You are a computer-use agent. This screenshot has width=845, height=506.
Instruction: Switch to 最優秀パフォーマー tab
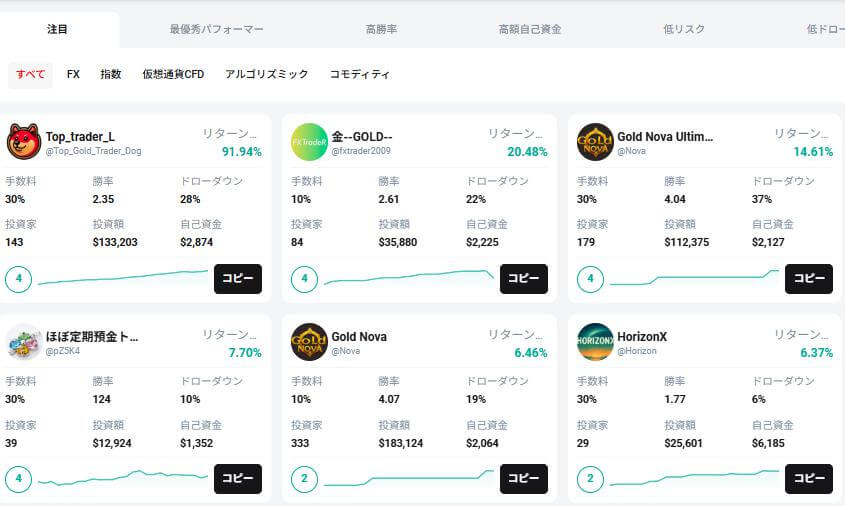(217, 29)
